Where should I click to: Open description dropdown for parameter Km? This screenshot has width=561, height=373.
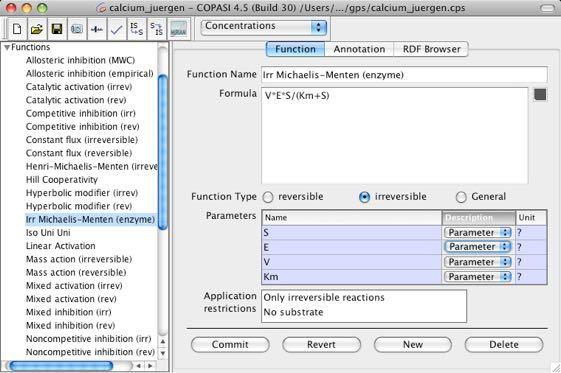point(478,277)
